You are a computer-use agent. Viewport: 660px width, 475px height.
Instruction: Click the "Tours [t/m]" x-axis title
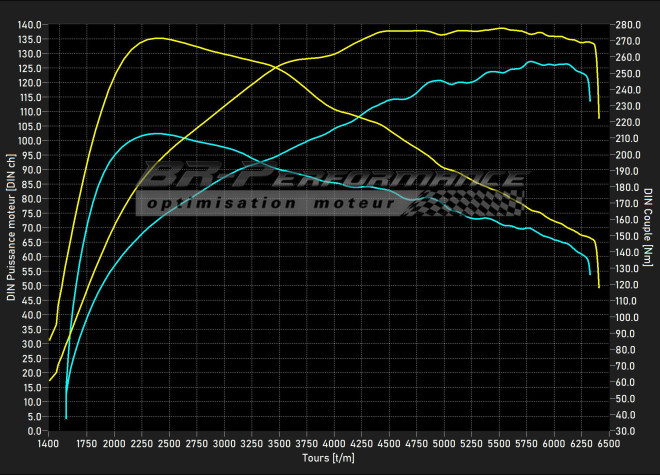(328, 458)
